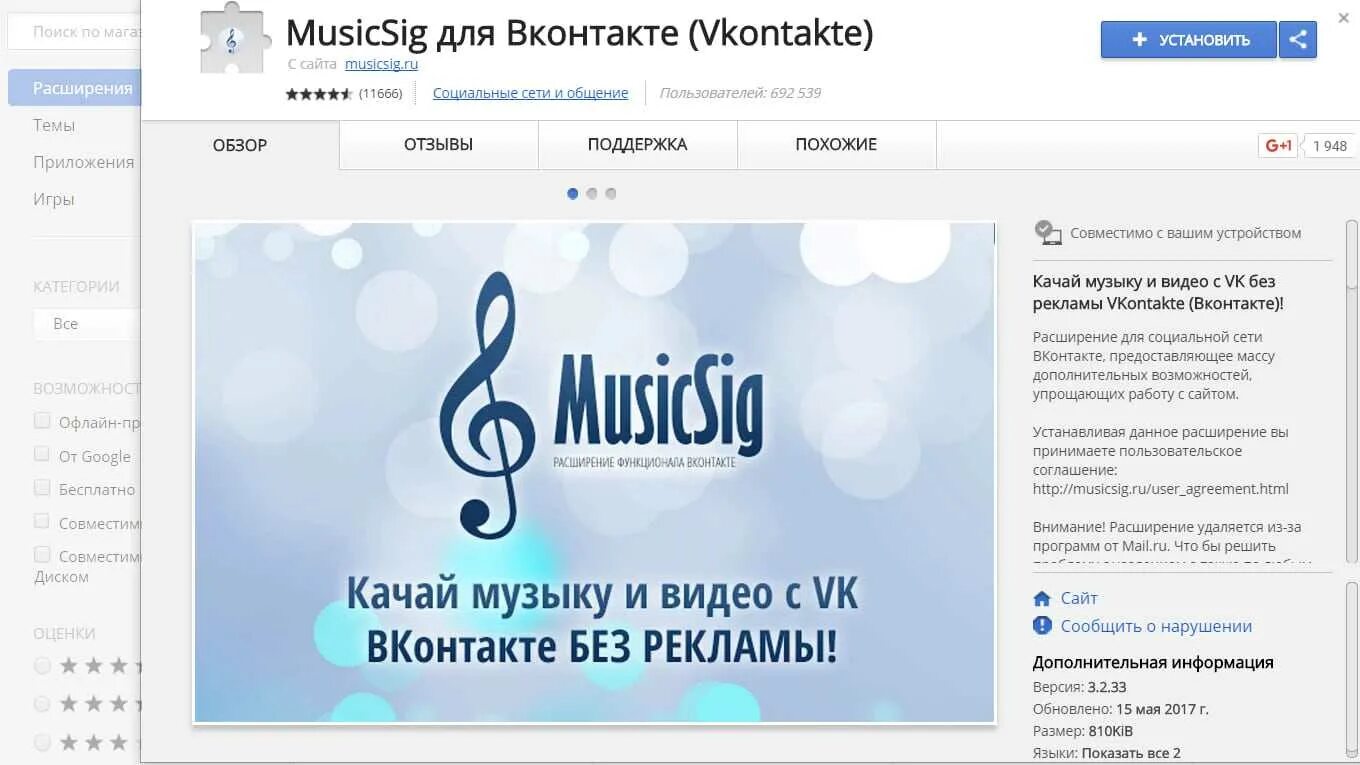Viewport: 1360px width, 765px height.
Task: Open the Все categories dropdown
Action: [87, 324]
